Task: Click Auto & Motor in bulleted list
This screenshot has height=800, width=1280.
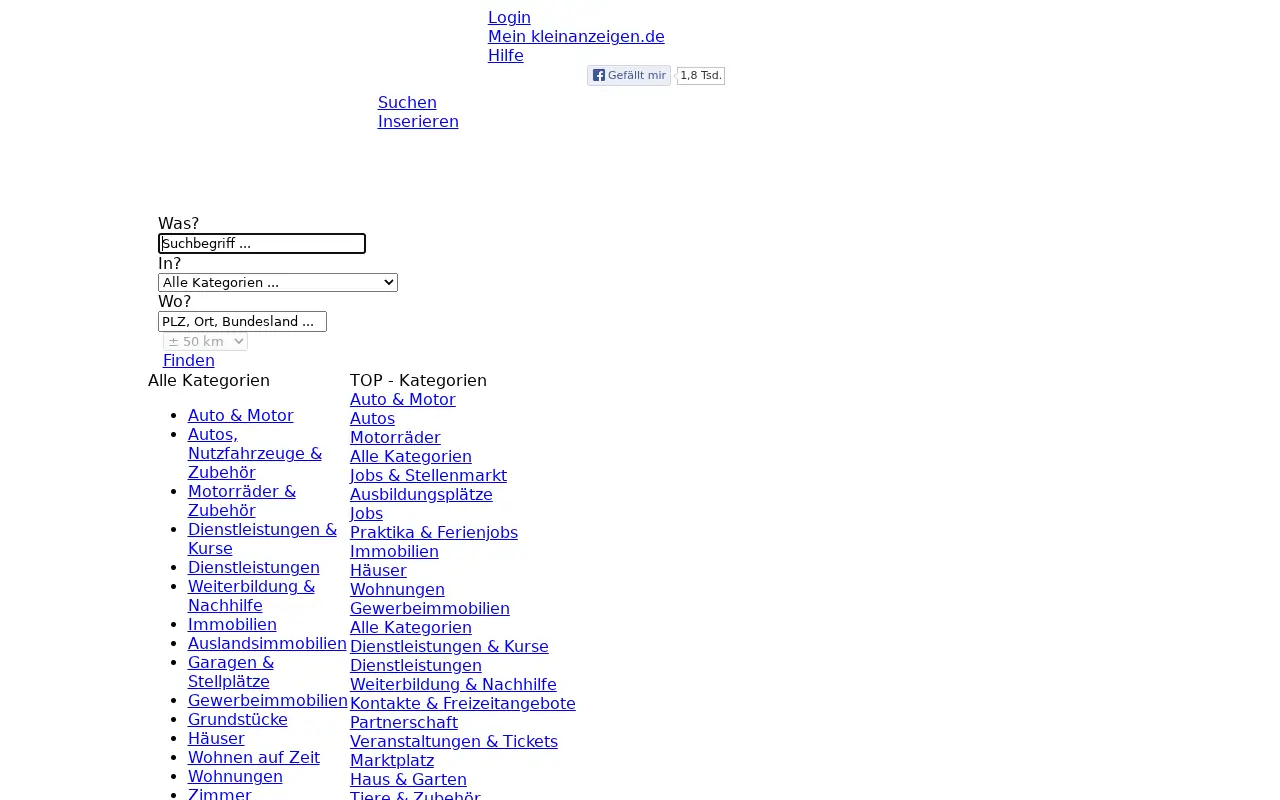Action: 241,415
